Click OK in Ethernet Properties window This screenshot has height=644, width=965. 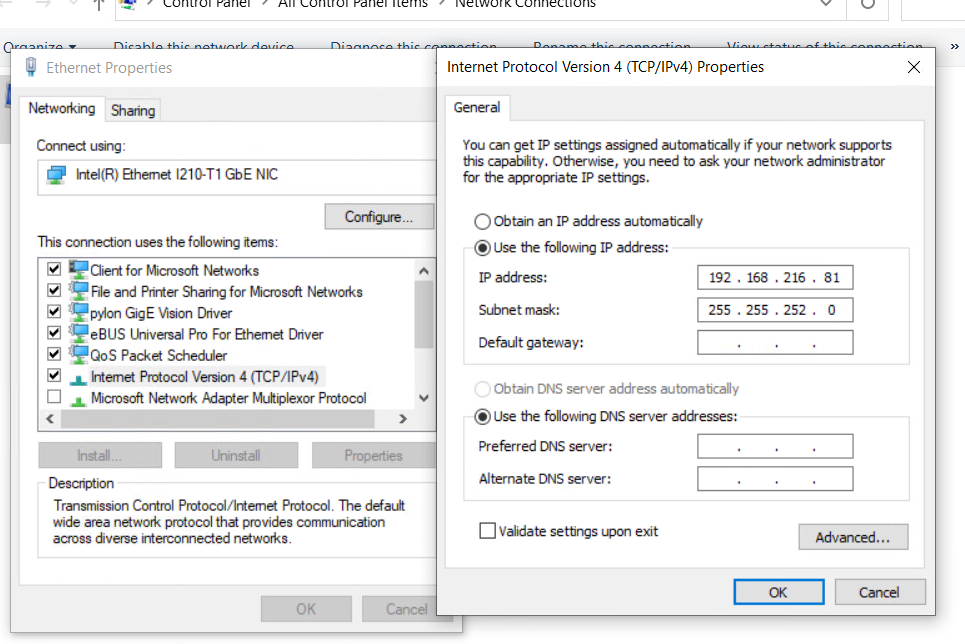pyautogui.click(x=306, y=609)
